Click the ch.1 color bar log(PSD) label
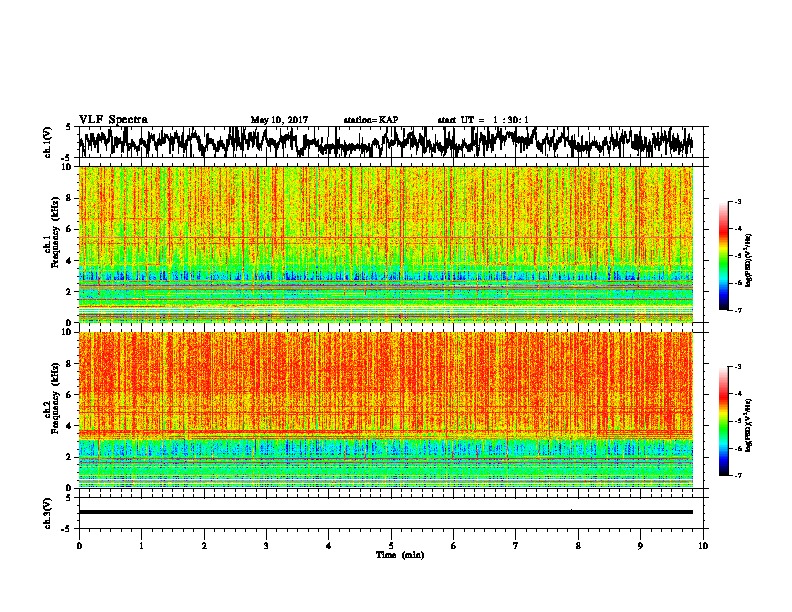Viewport: 792px width, 612px height. [x=748, y=261]
